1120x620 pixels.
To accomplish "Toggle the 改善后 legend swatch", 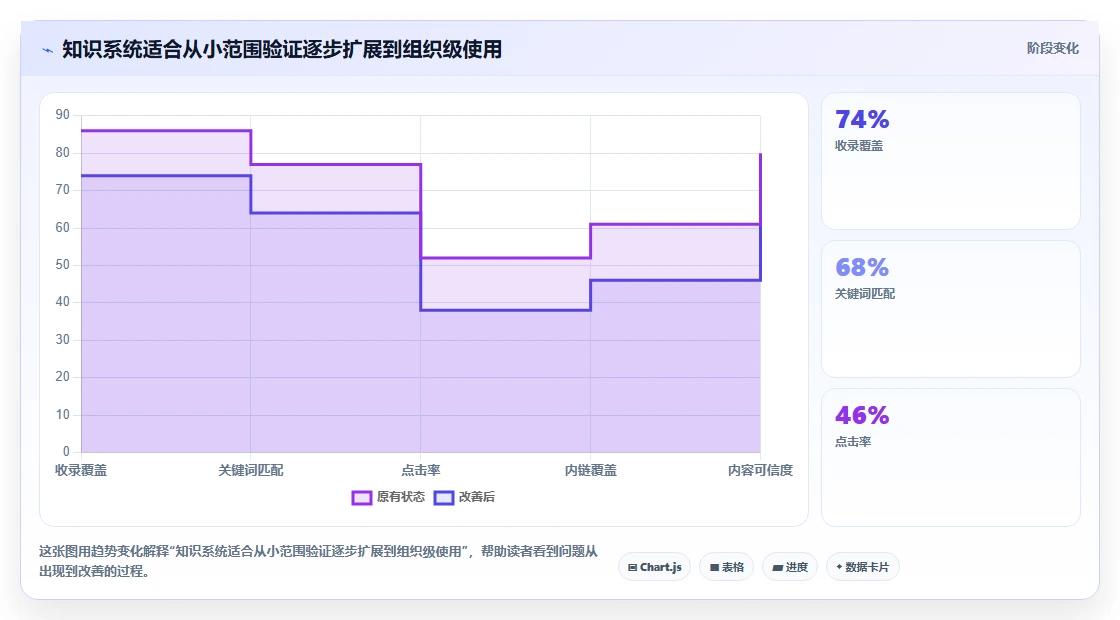I will (444, 497).
